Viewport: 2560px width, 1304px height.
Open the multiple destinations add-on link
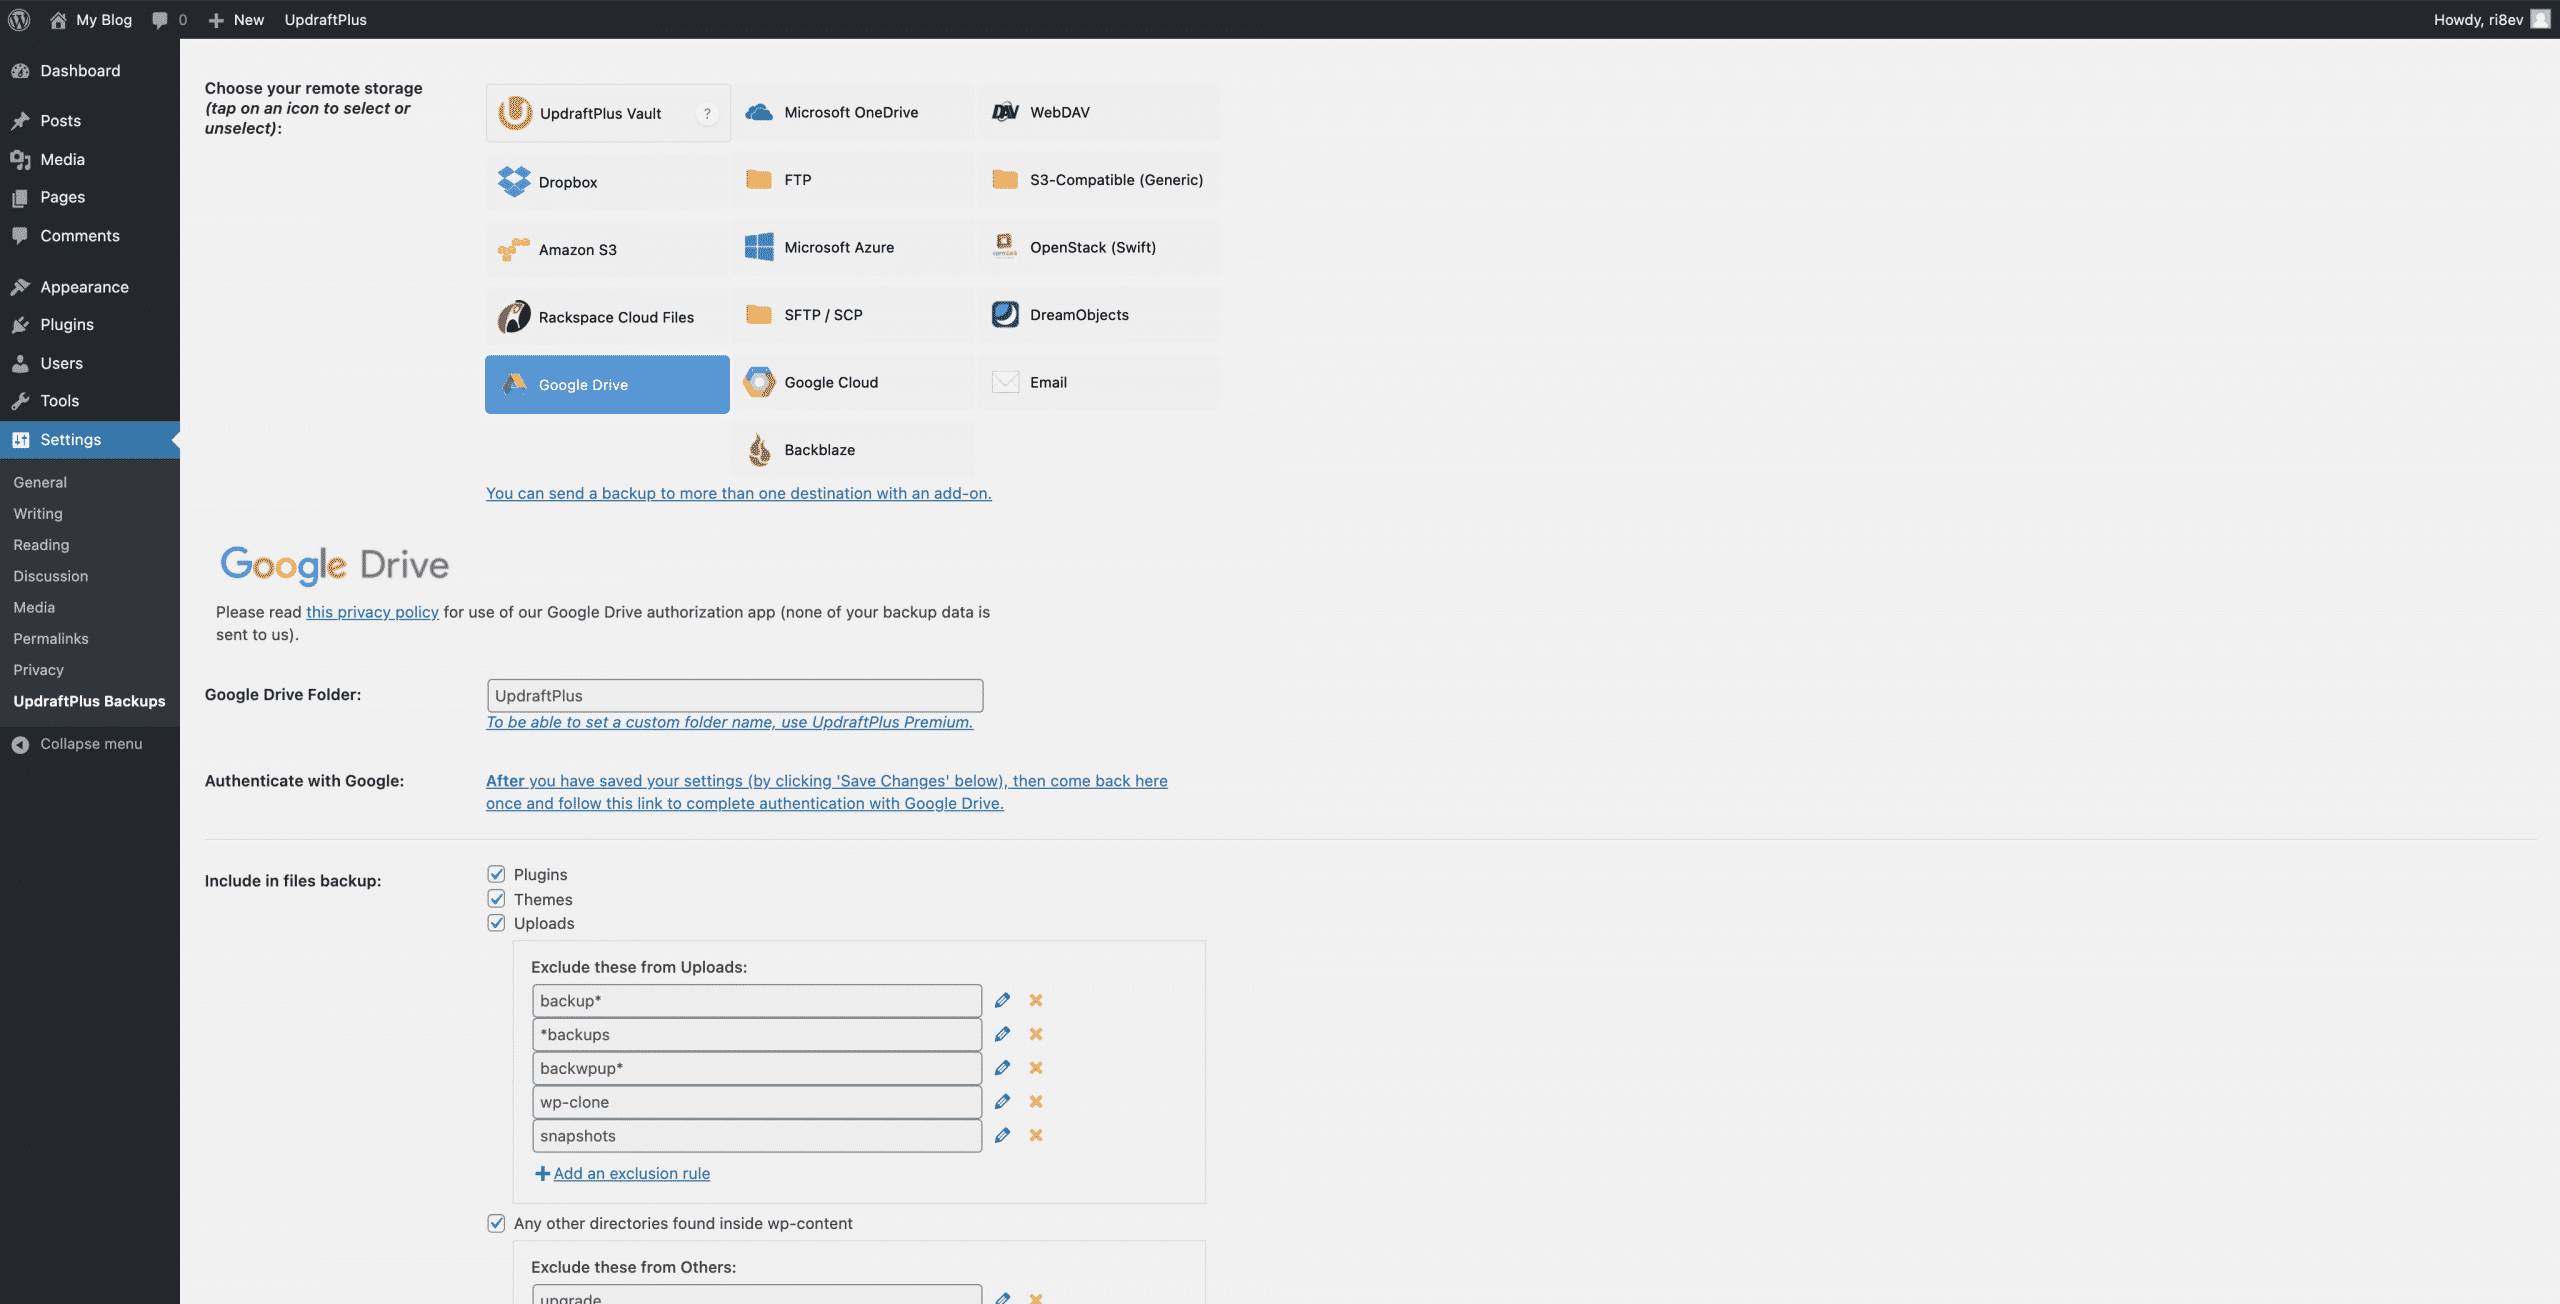pos(739,493)
